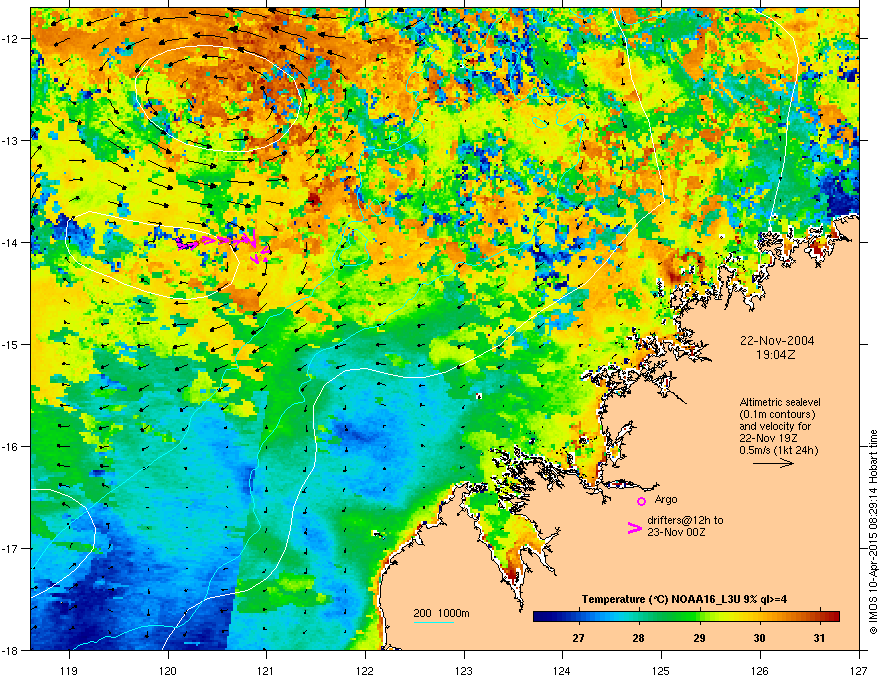Click the temperature color bar at 29

click(x=699, y=617)
